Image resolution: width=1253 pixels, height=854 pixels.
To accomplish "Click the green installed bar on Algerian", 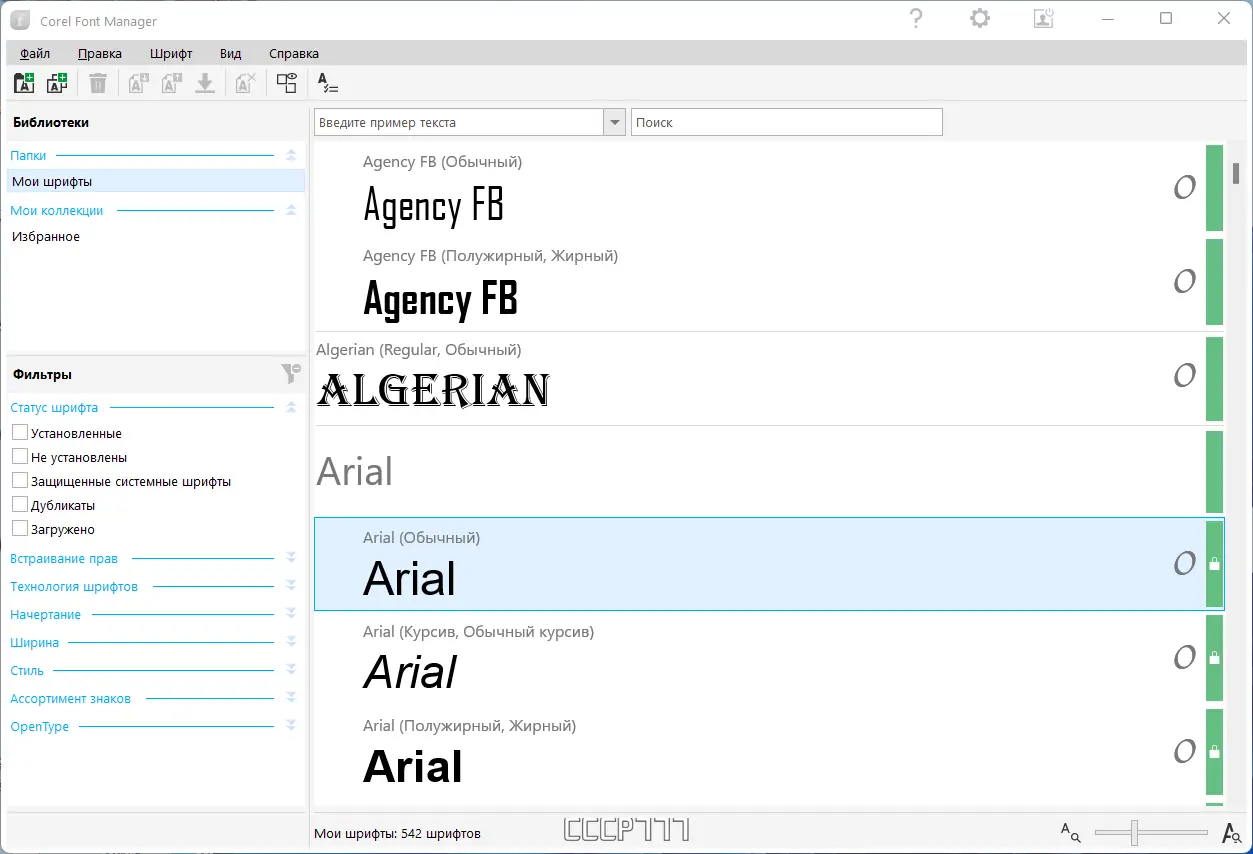I will click(1214, 379).
